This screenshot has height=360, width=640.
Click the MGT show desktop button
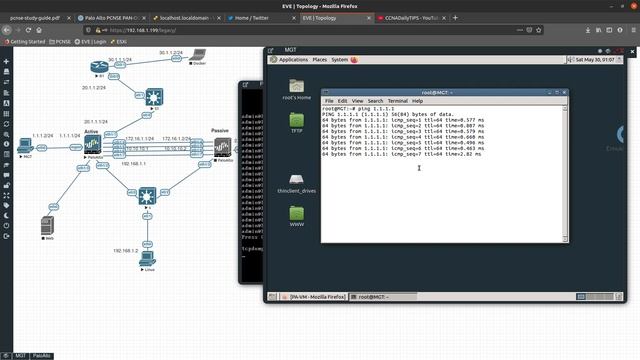click(x=272, y=297)
